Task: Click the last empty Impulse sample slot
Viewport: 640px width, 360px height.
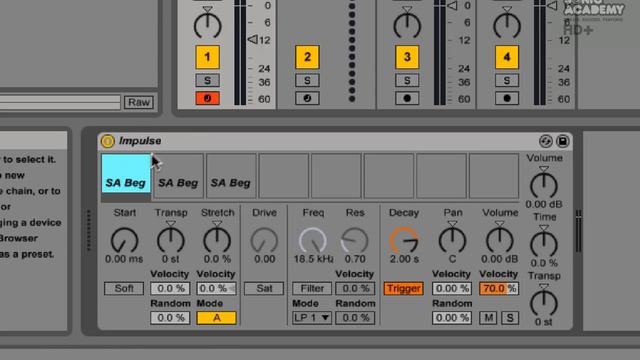Action: (x=494, y=176)
